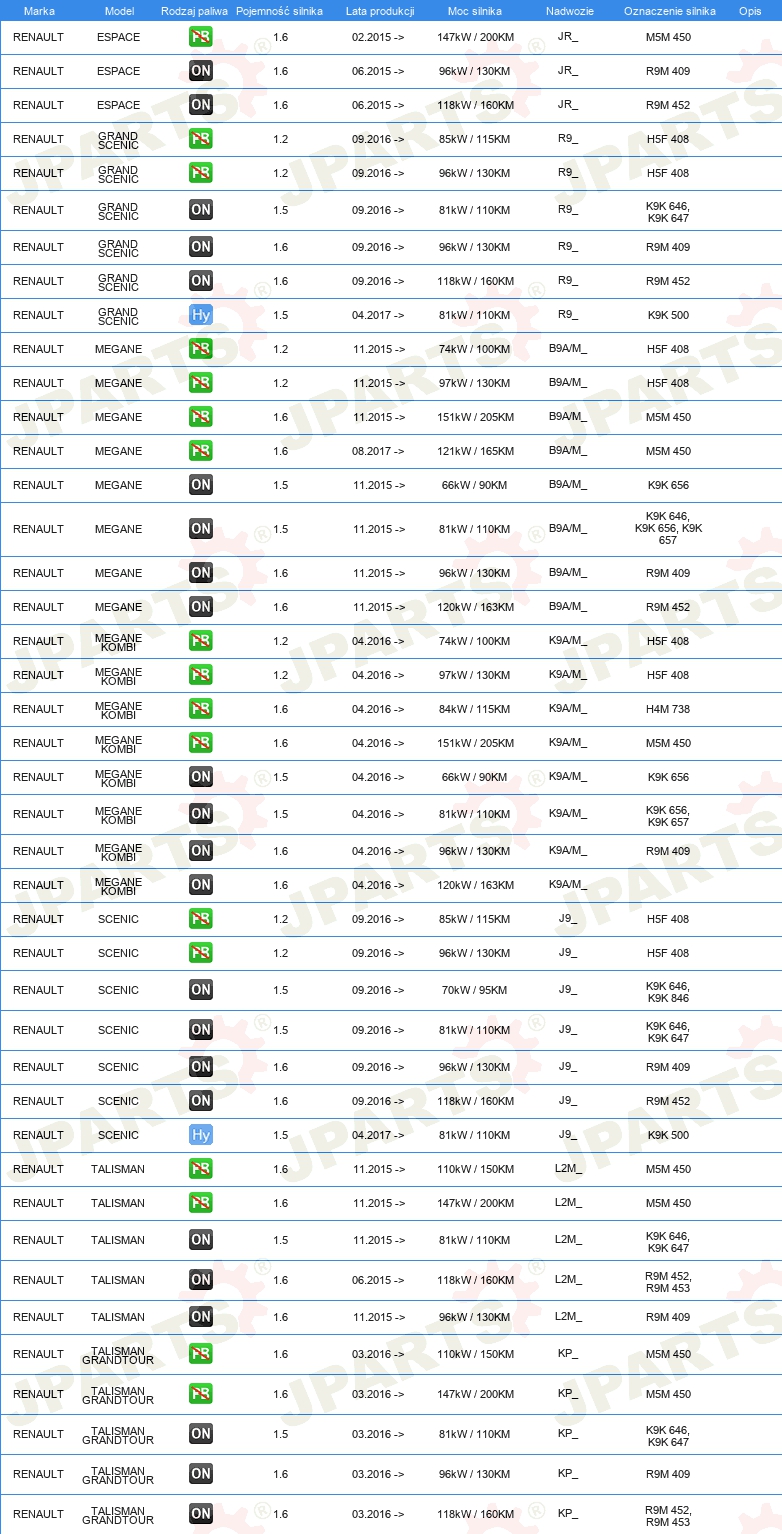Click diesel icon for Talisman 1.5 81kW/110KM L2M_
Screen dimensions: 782x1534
pyautogui.click(x=201, y=1240)
